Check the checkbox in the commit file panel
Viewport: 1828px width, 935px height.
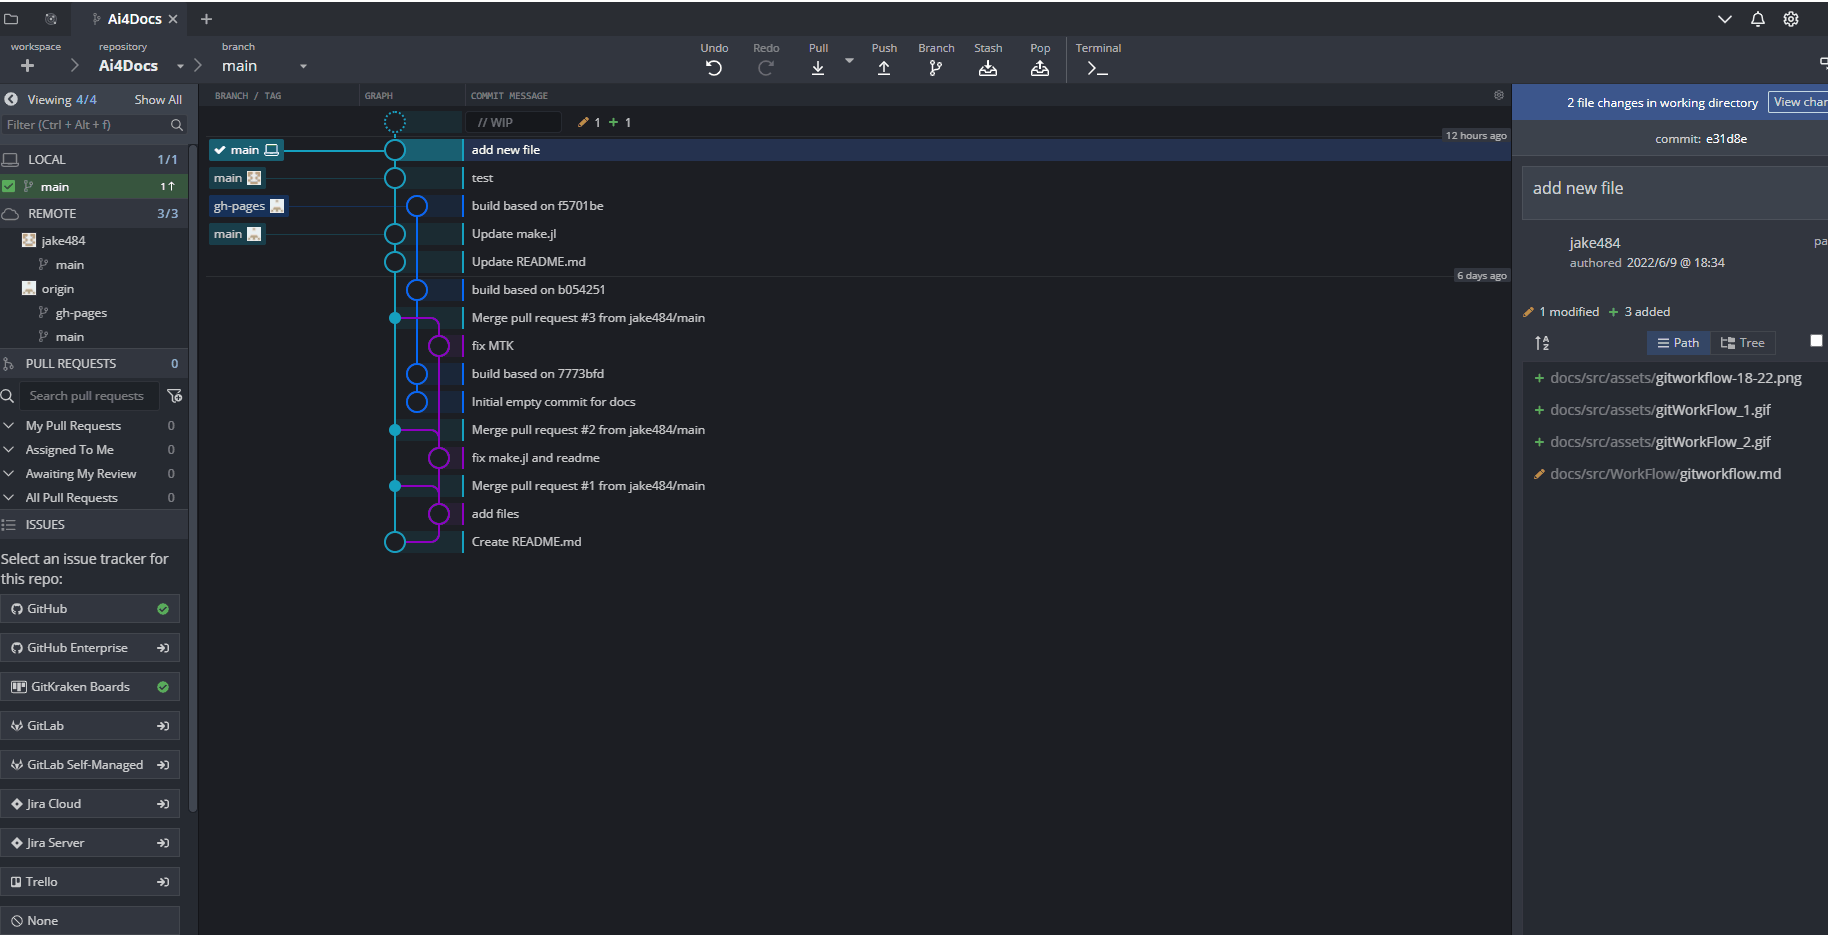(1816, 341)
